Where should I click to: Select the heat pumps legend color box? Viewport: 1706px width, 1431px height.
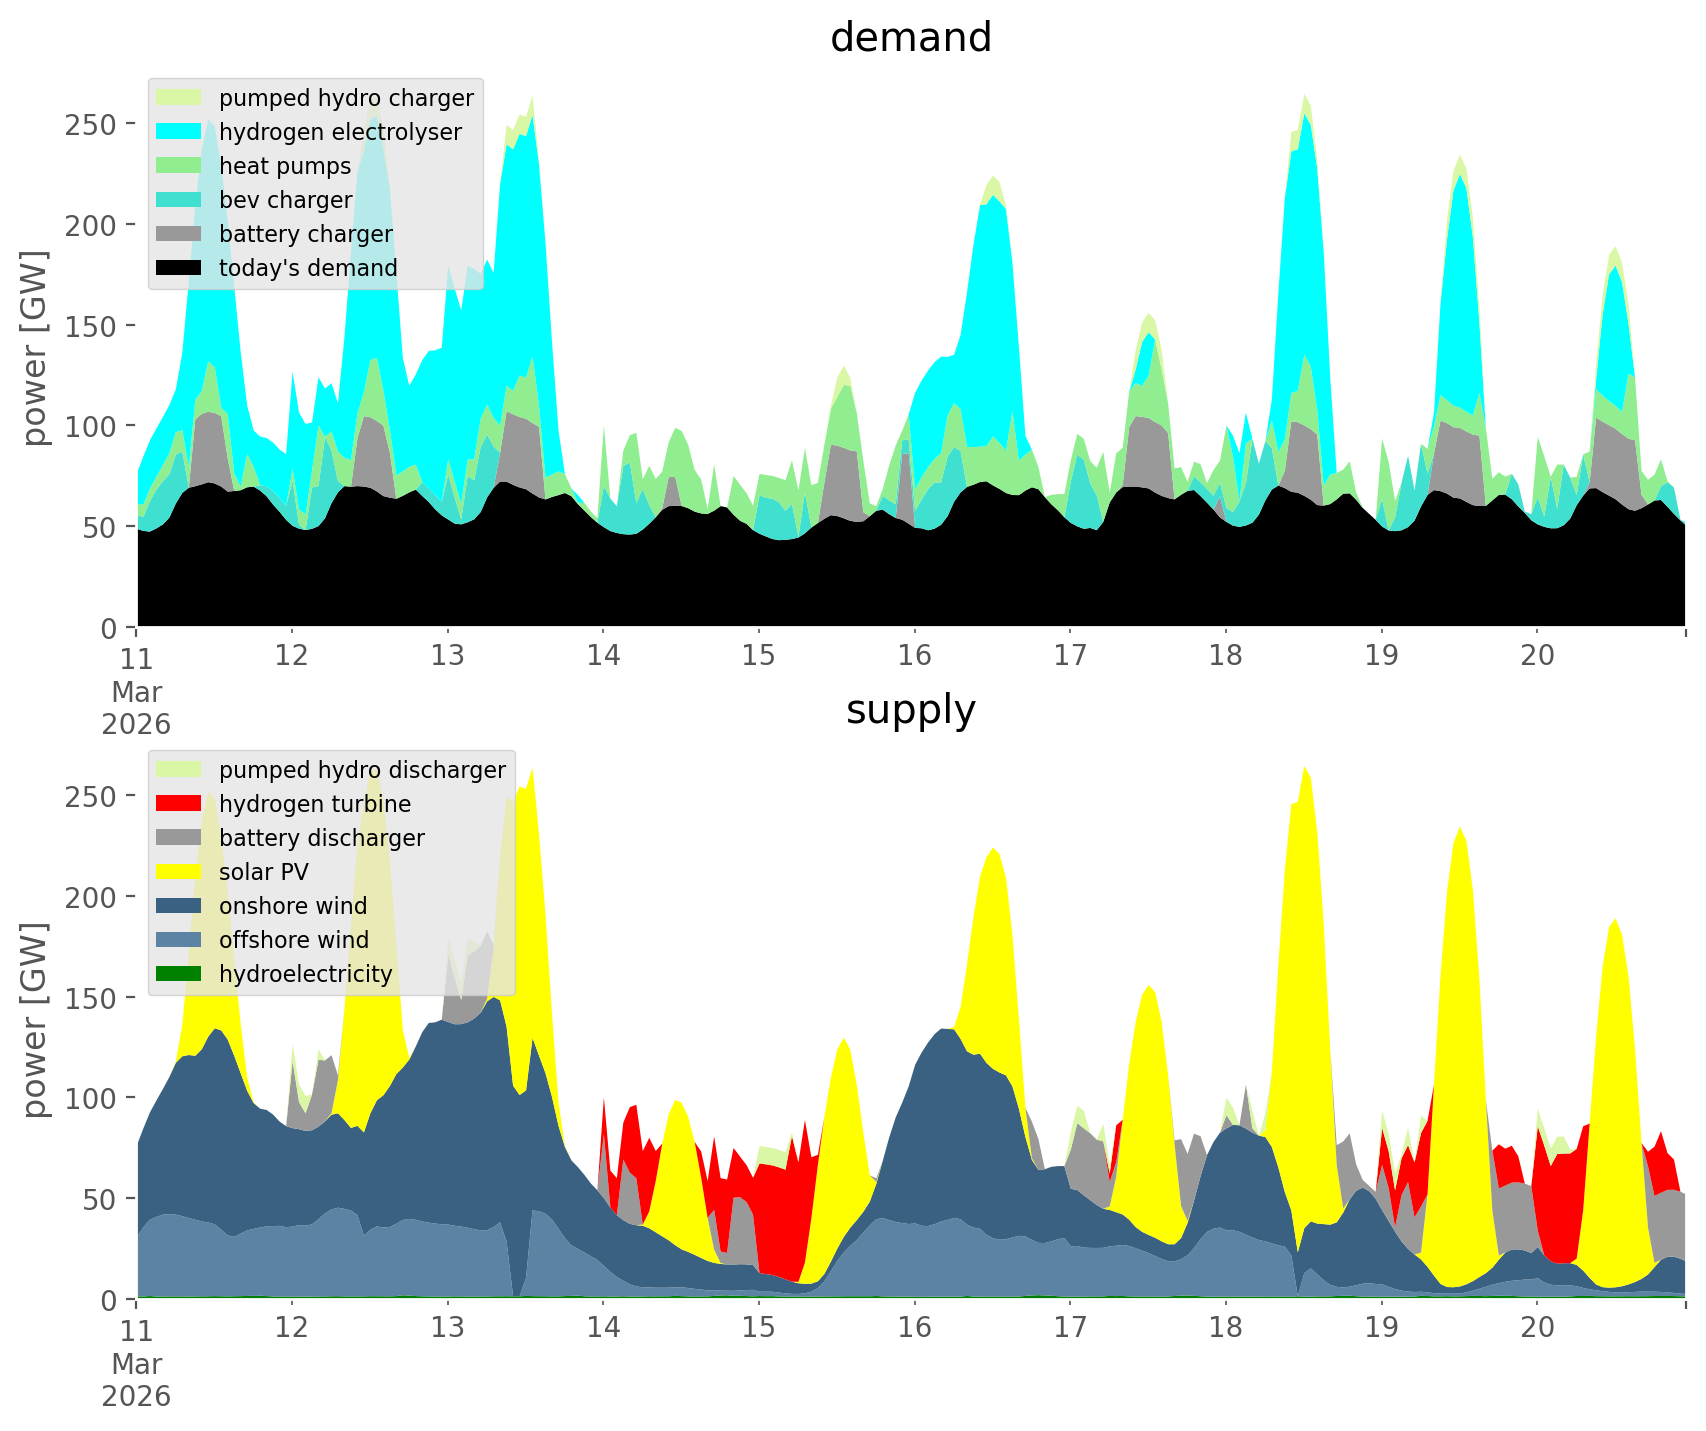[179, 166]
